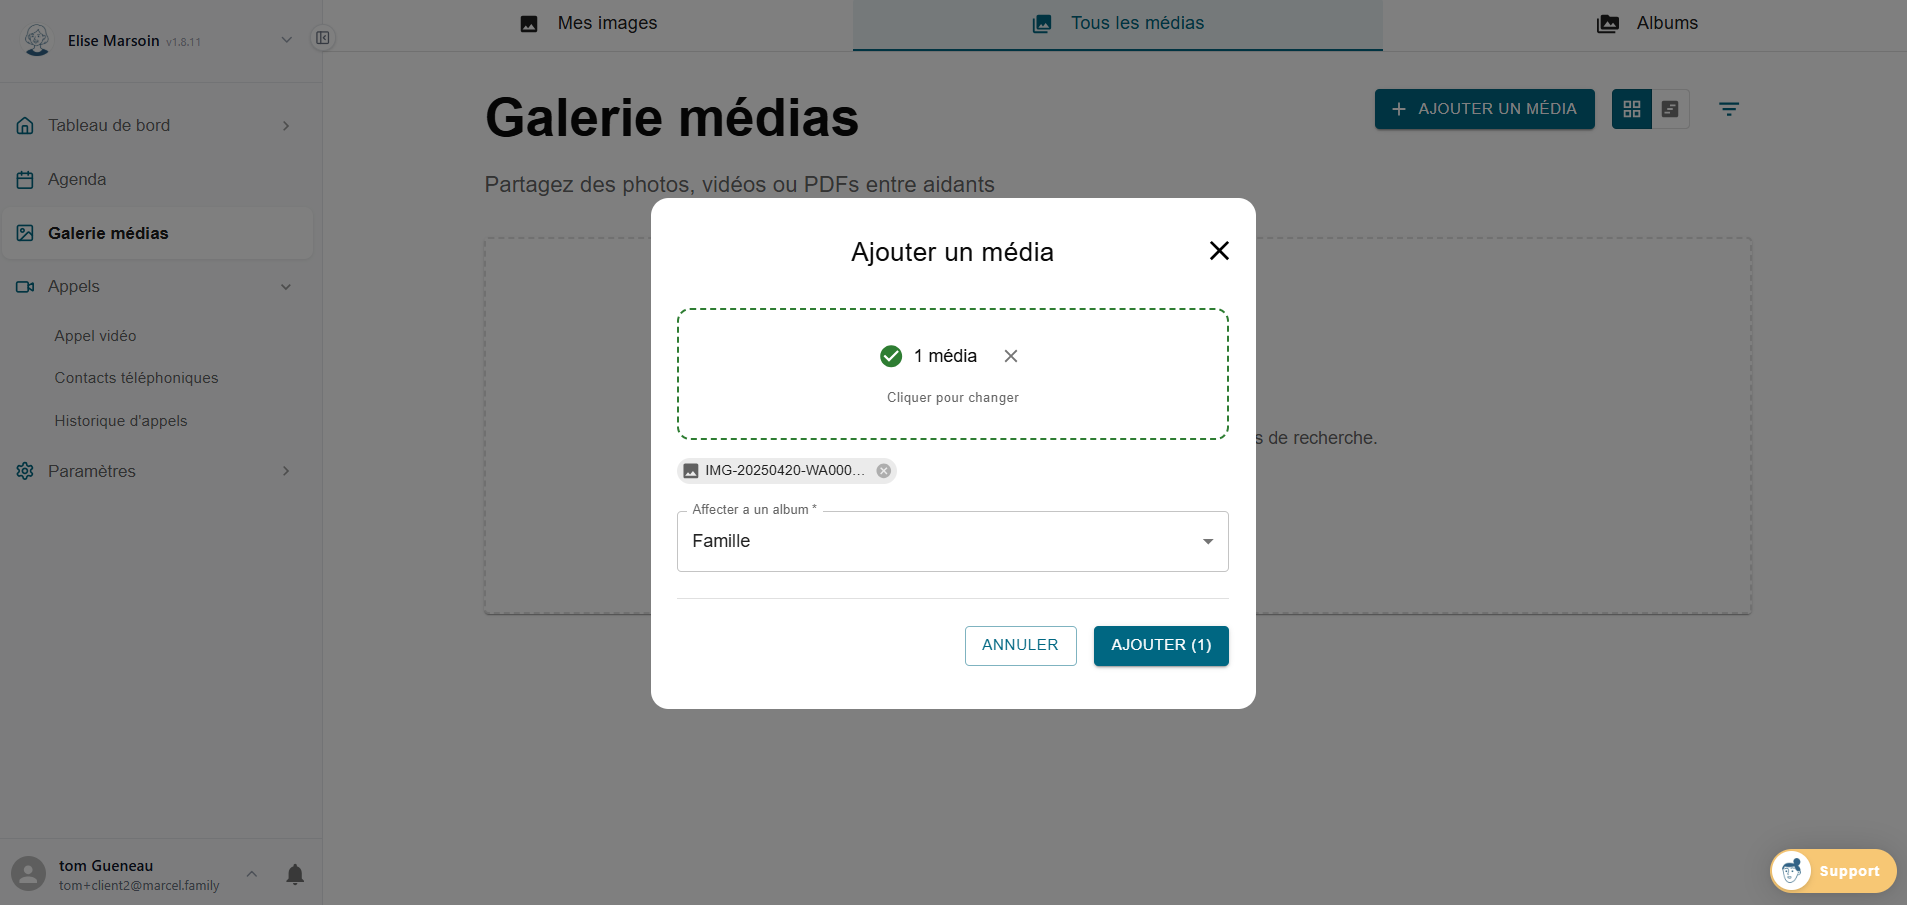1907x905 pixels.
Task: Clear the selected 1 média upload
Action: tap(1011, 356)
